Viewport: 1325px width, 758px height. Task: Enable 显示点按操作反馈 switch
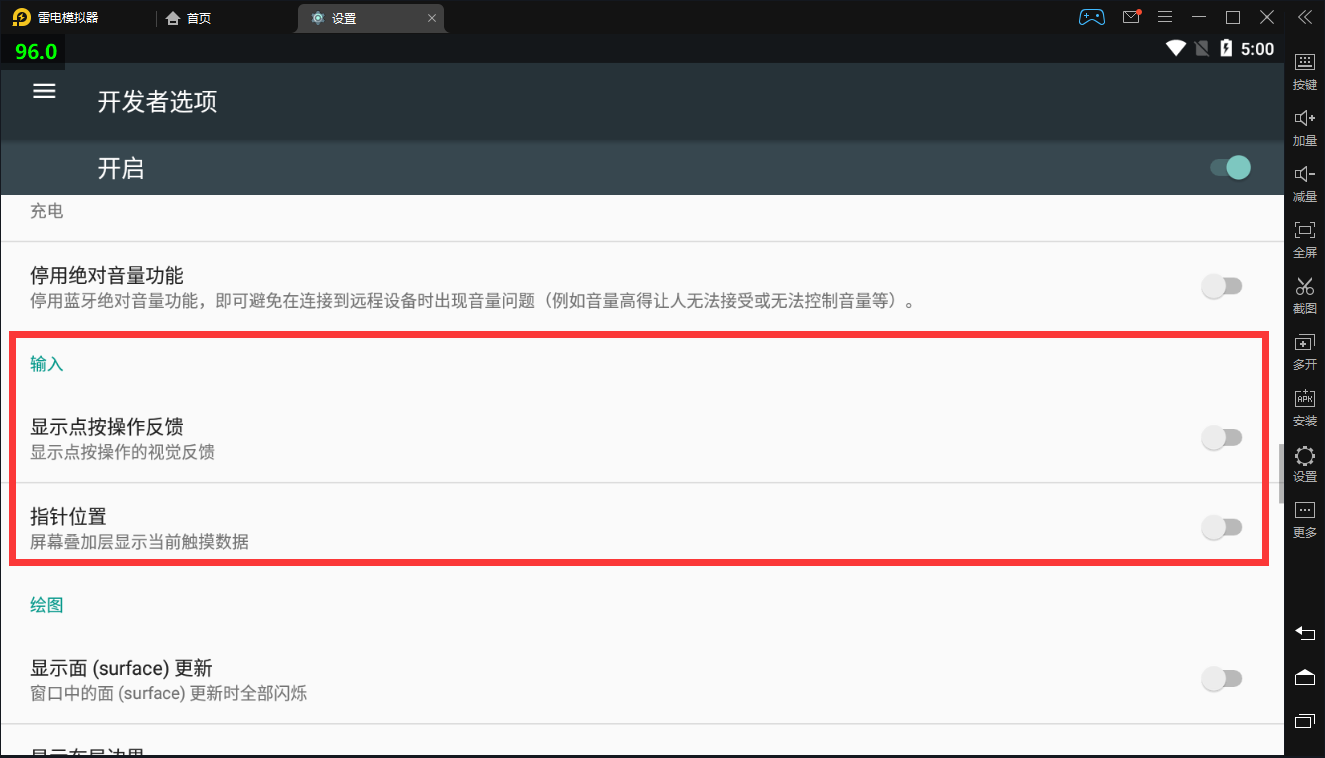point(1221,437)
